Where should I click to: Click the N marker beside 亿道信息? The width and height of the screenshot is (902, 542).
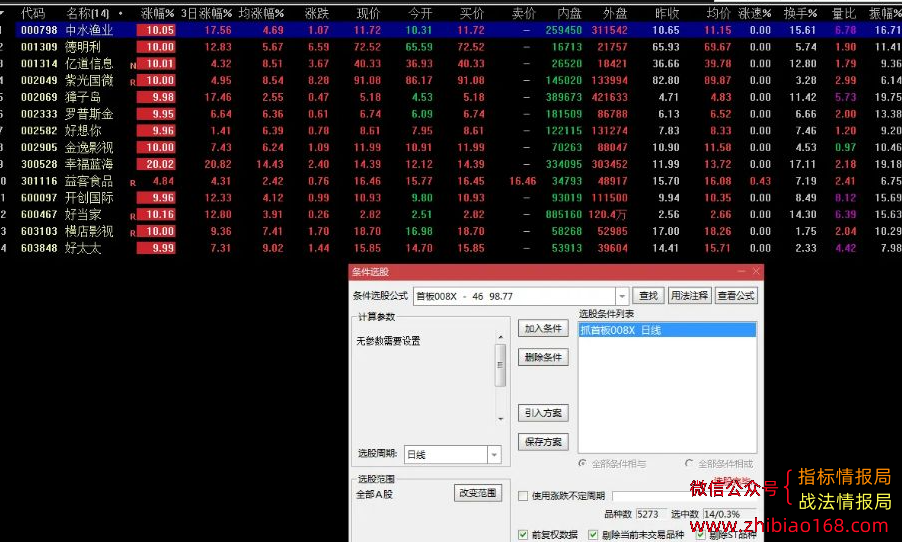[133, 66]
